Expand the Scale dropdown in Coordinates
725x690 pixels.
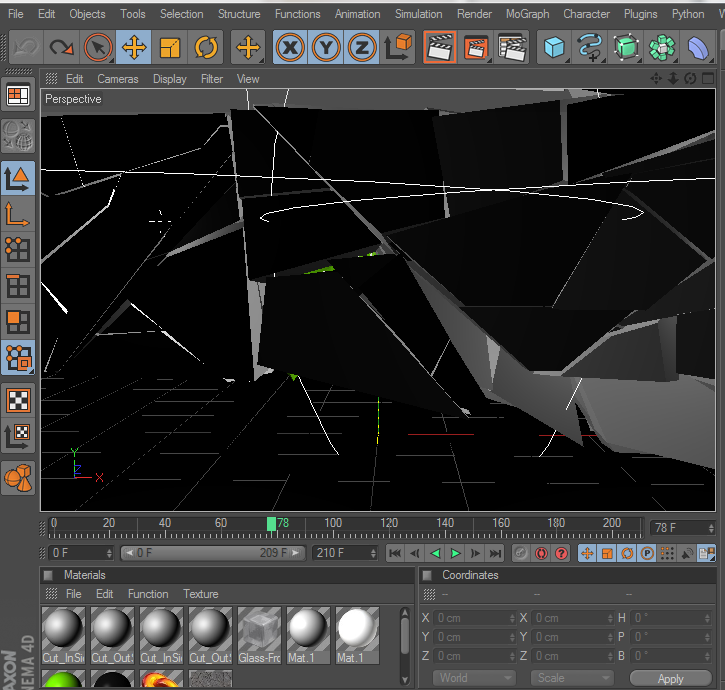[x=572, y=678]
